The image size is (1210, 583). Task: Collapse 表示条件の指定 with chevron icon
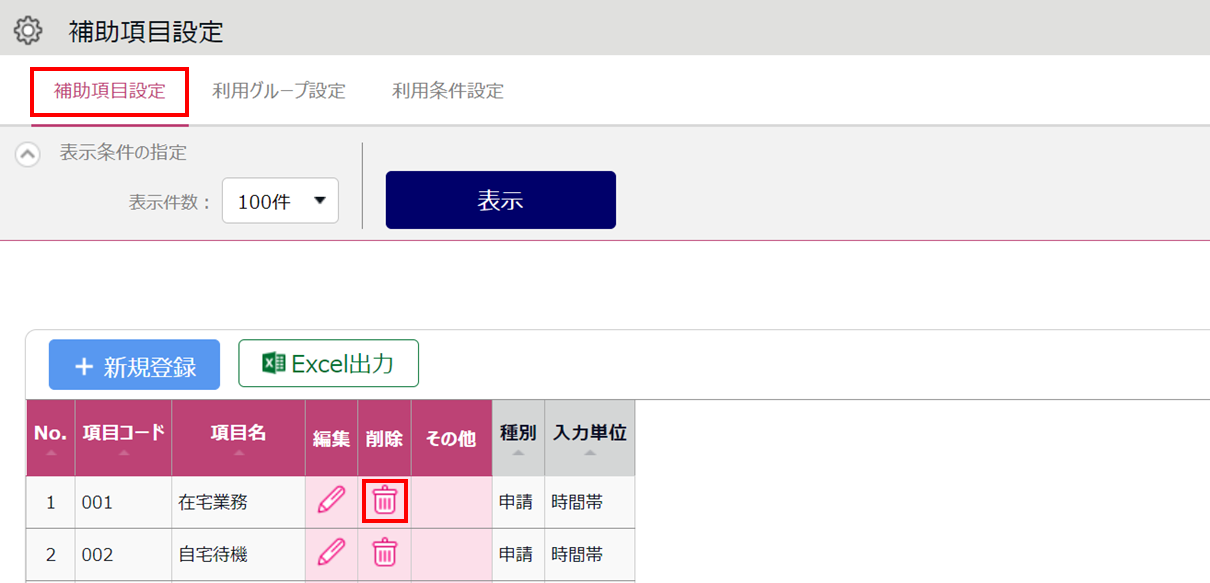tap(28, 154)
